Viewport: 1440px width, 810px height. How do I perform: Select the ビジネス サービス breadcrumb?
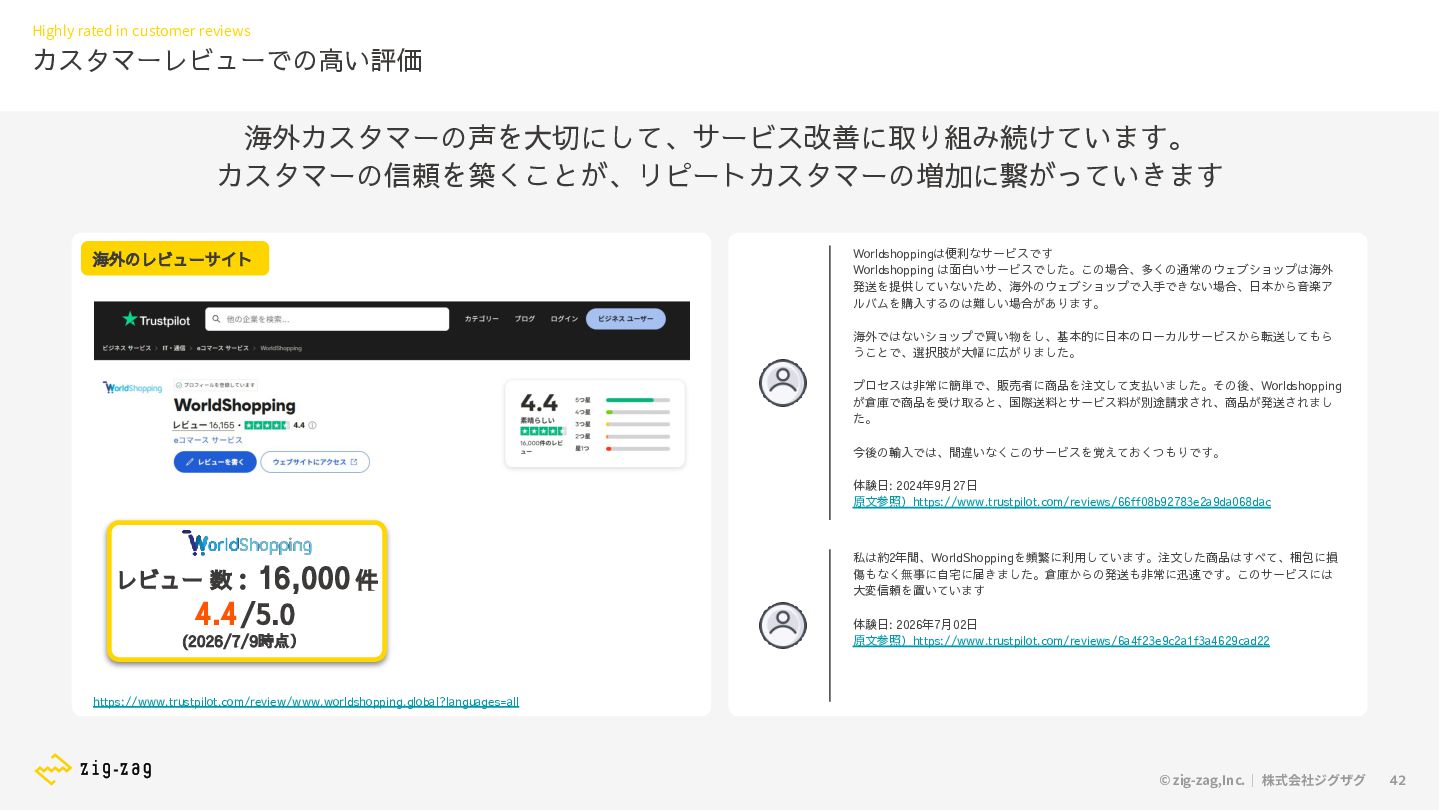pyautogui.click(x=127, y=348)
